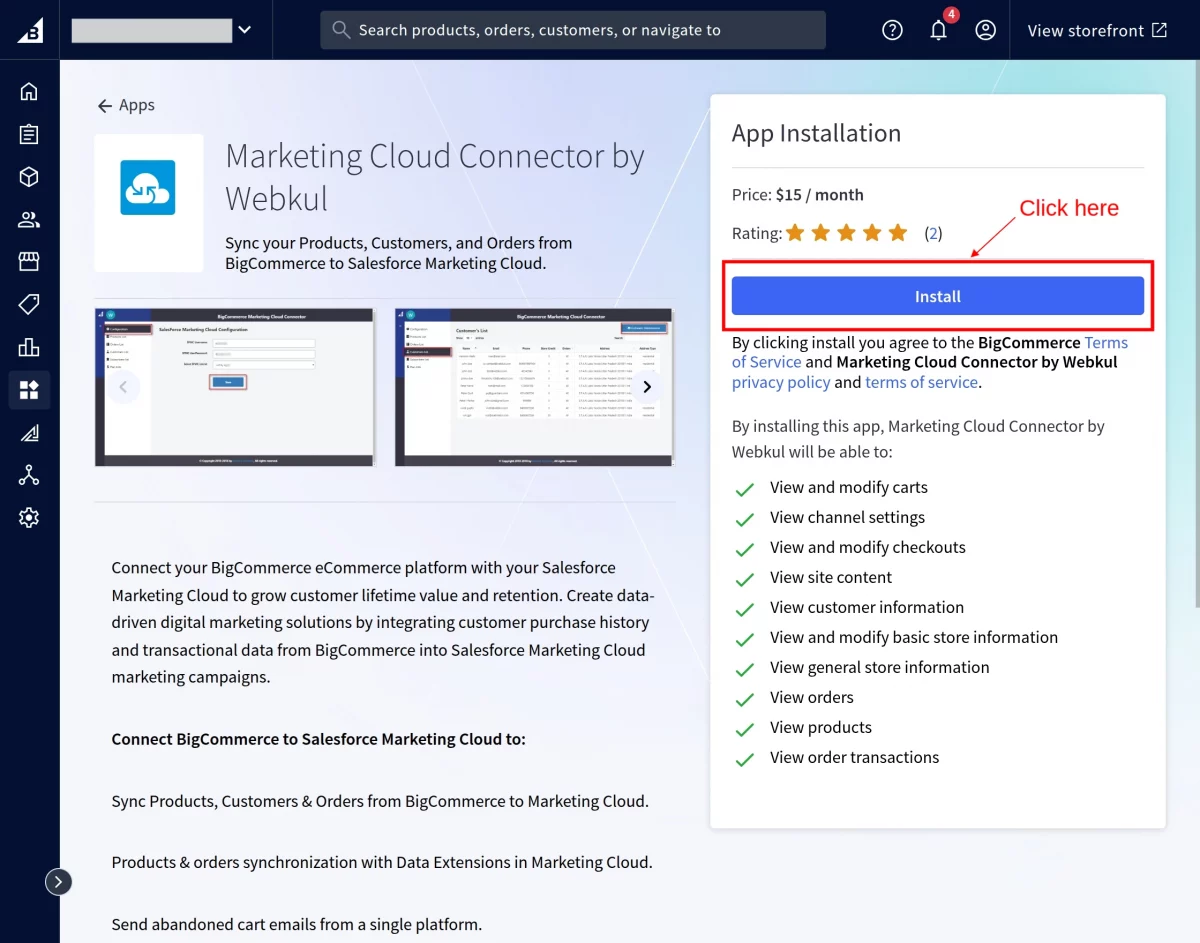The width and height of the screenshot is (1200, 943).
Task: Open the hierarchy nodes icon in sidebar
Action: (x=29, y=475)
